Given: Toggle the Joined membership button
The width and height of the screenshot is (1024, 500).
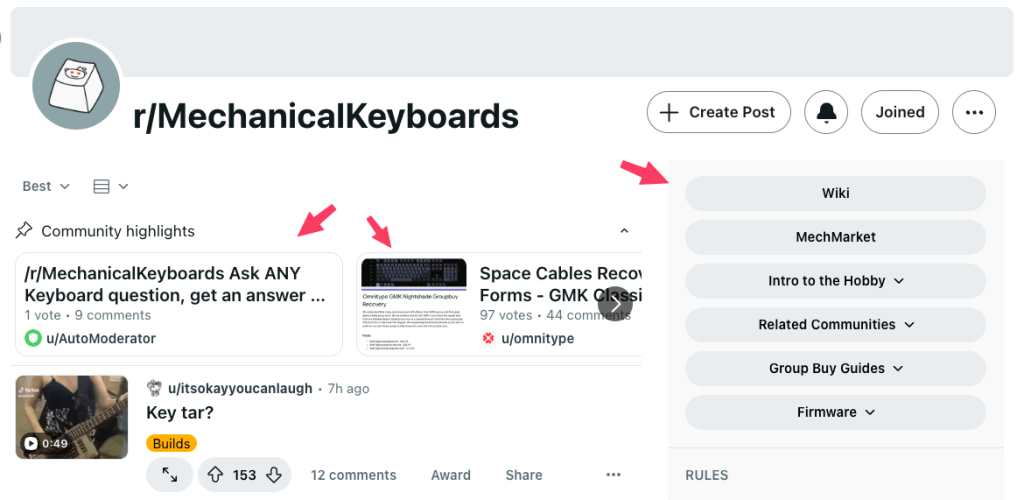Looking at the screenshot, I should coord(900,112).
